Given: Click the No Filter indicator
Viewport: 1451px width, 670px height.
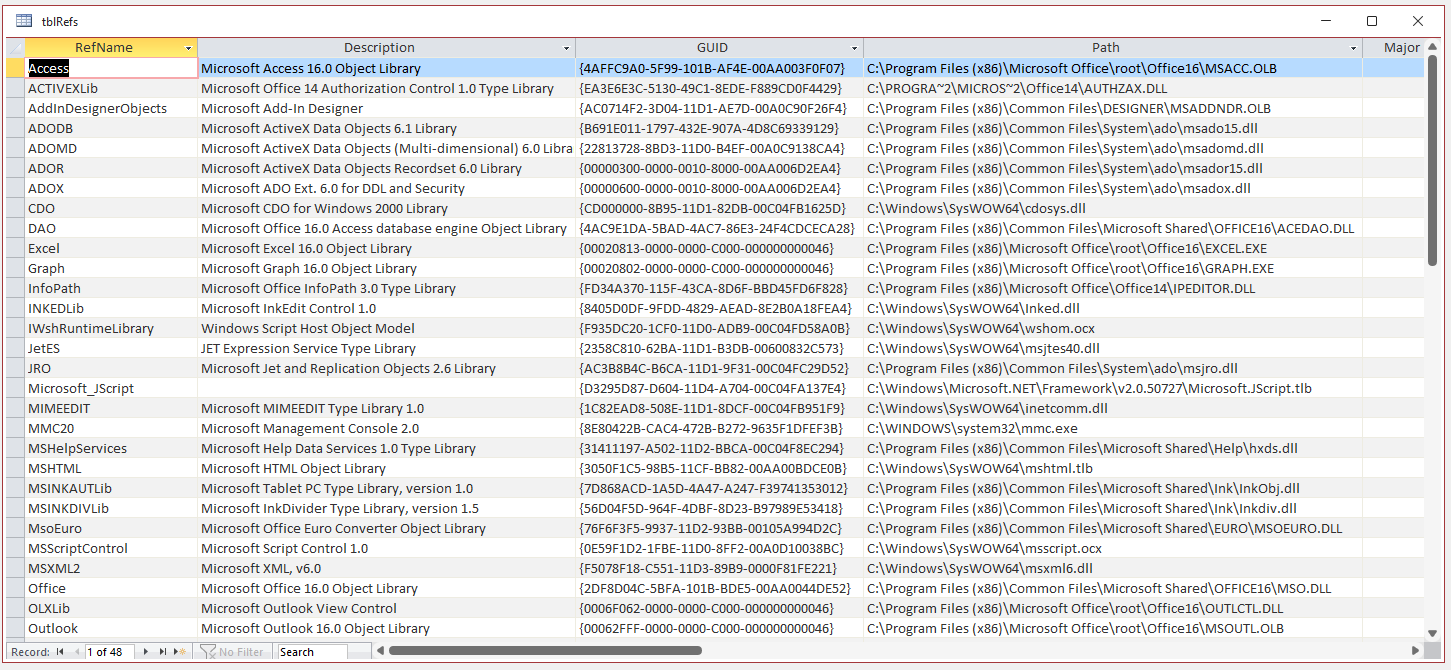Looking at the screenshot, I should (x=233, y=652).
